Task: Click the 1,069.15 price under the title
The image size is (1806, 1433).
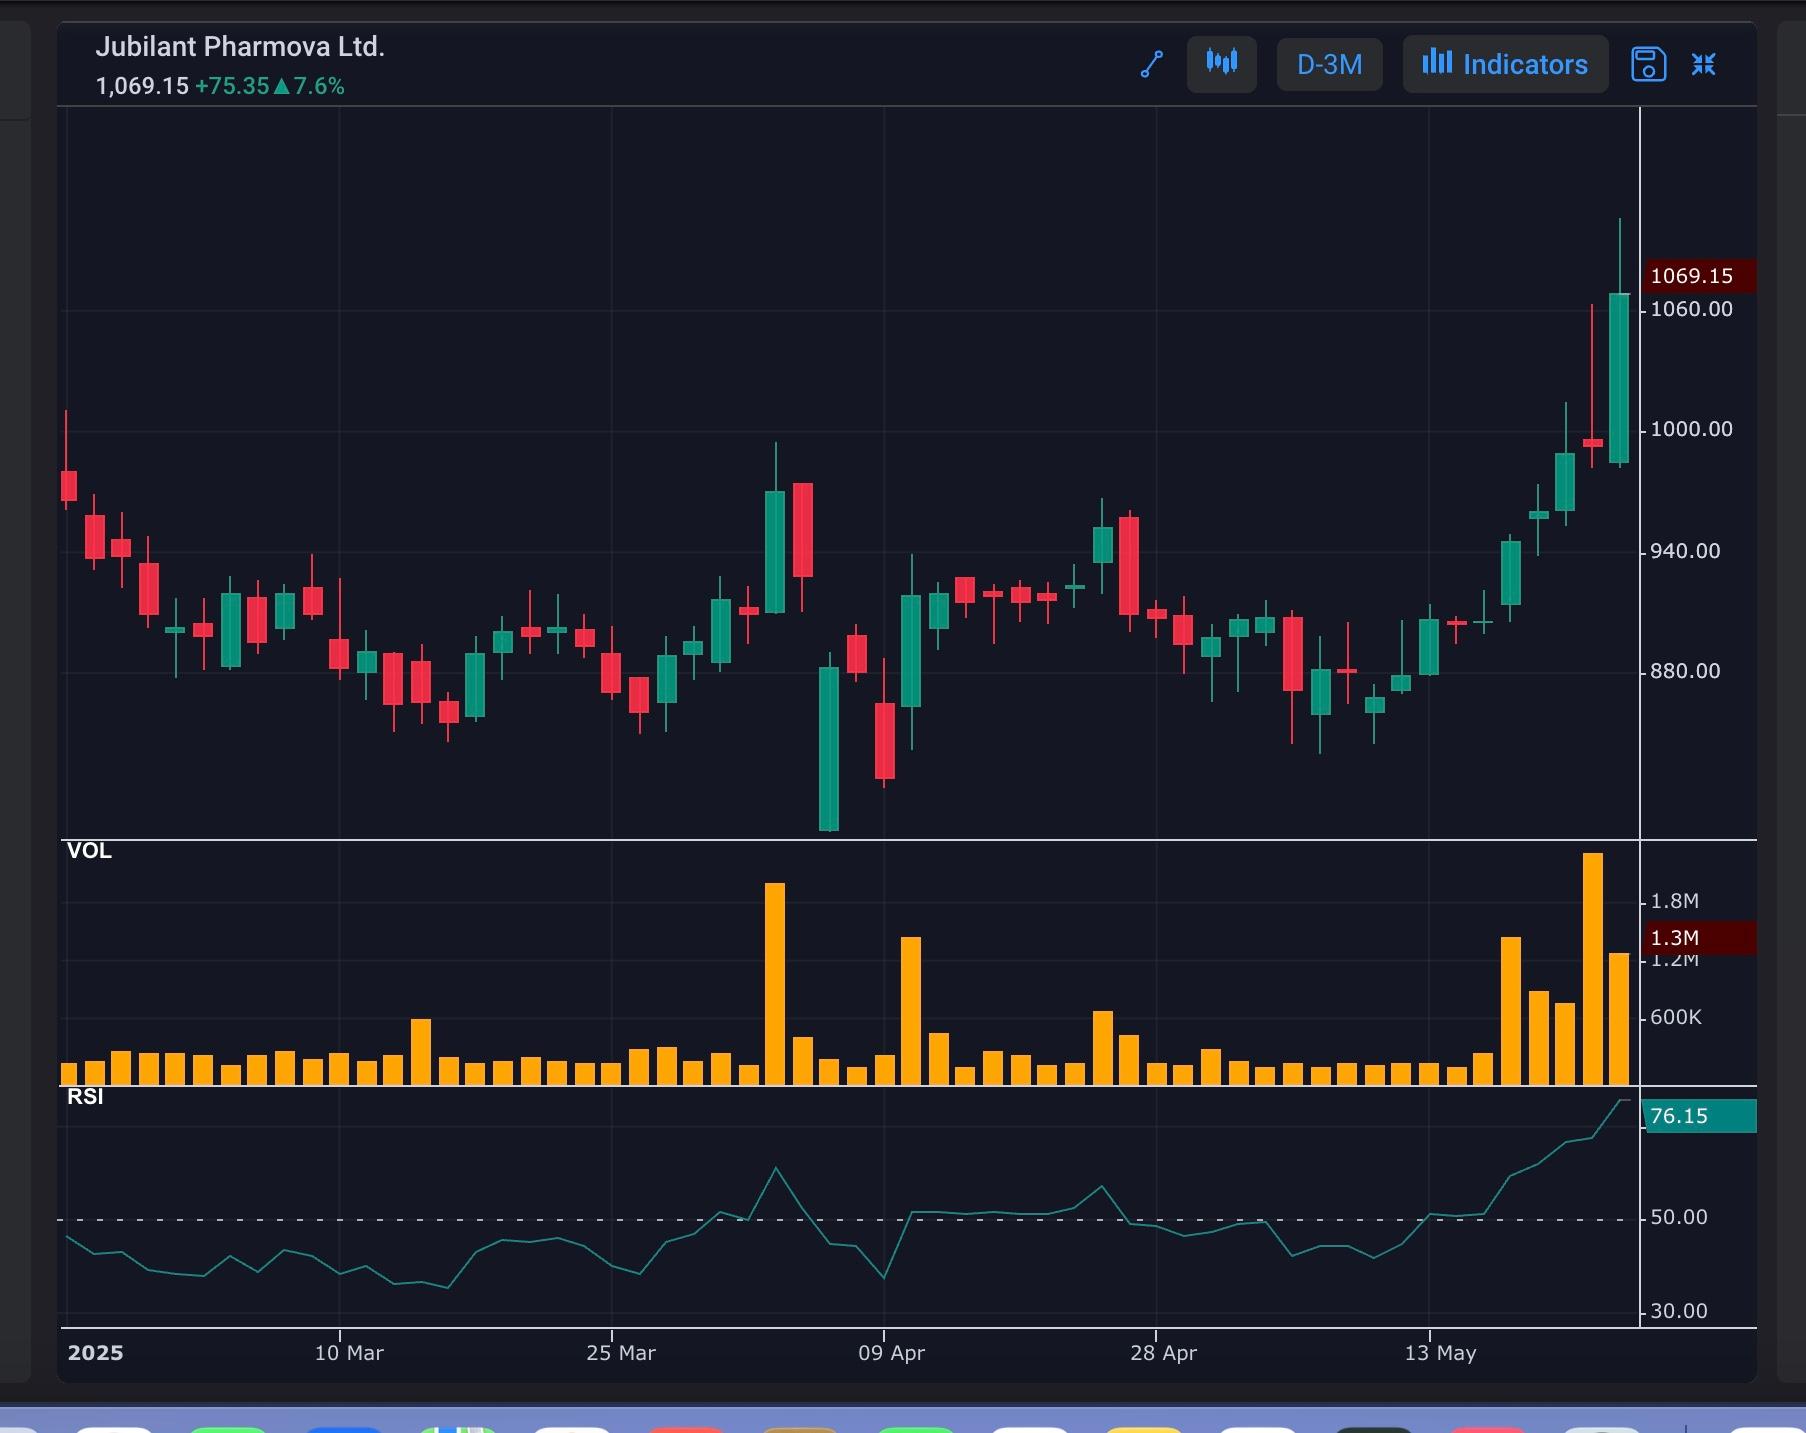Action: click(x=142, y=86)
